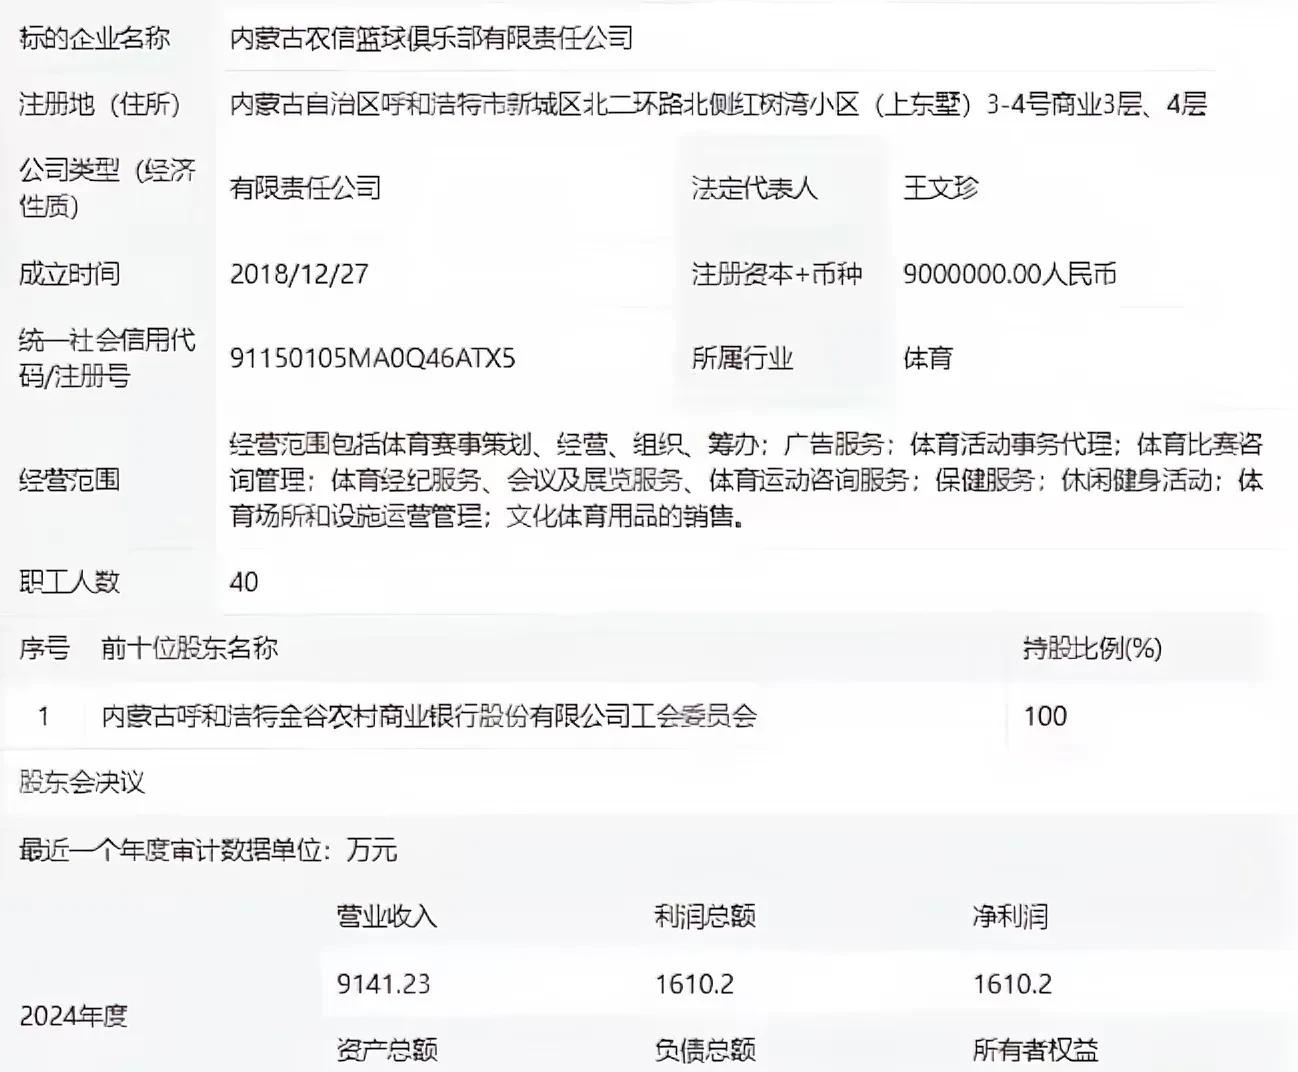This screenshot has width=1298, height=1072.
Task: Click the 法定代表人 label
Action: (754, 188)
